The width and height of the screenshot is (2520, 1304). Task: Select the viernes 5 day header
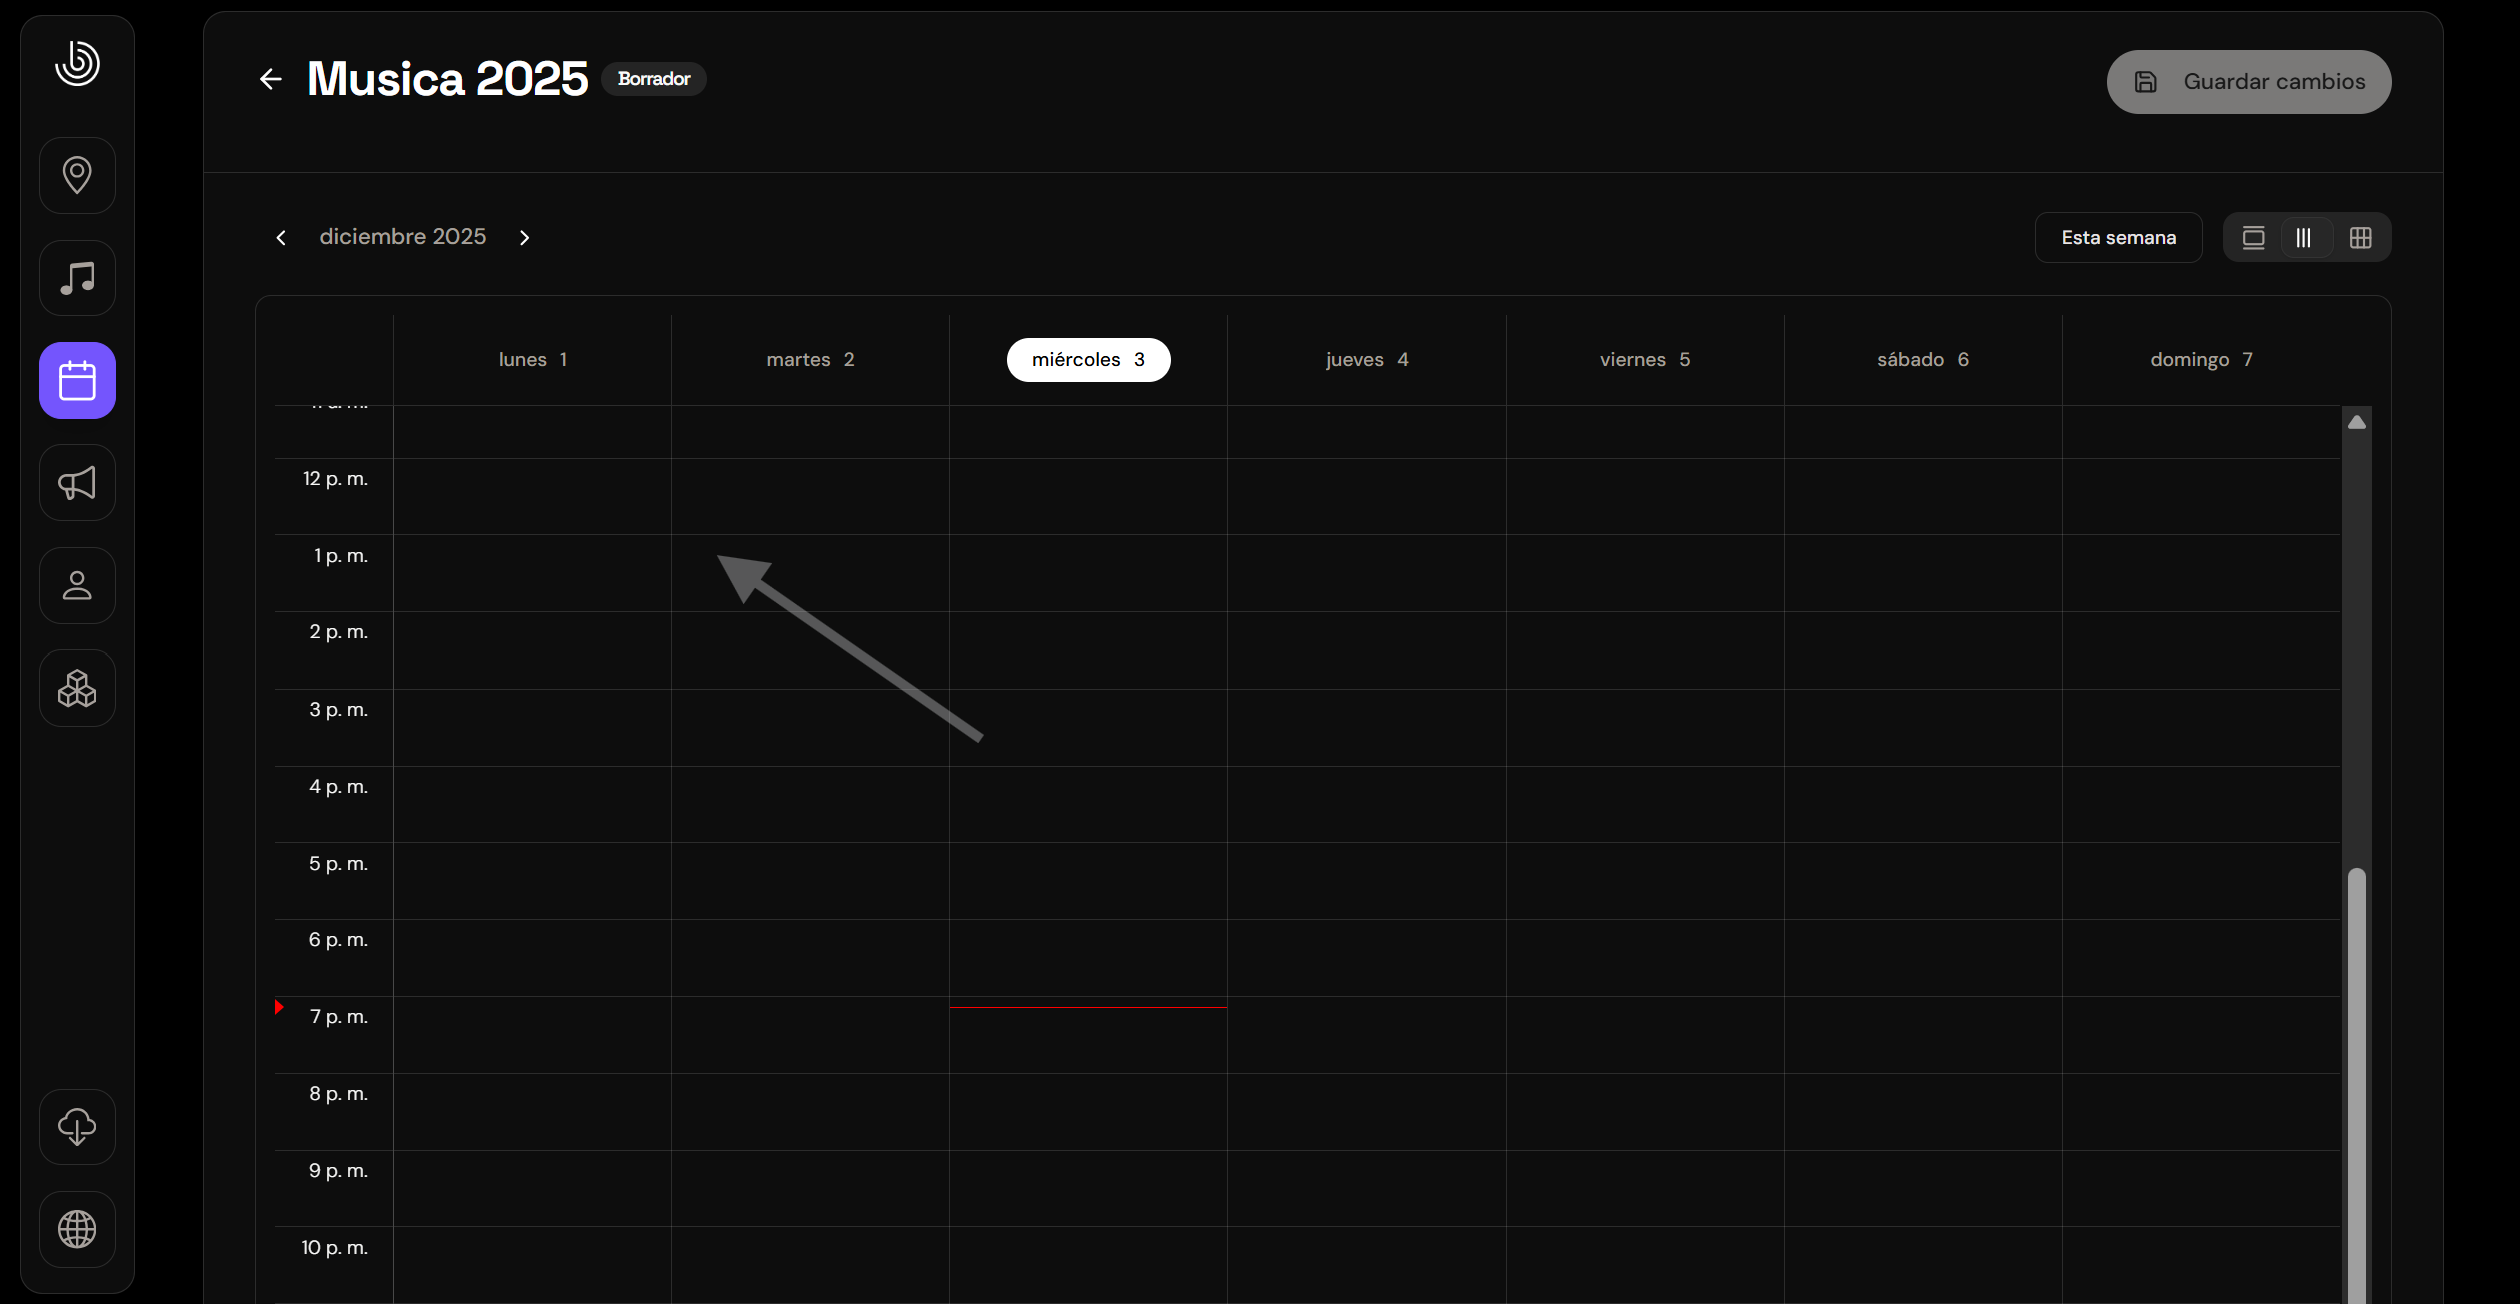[1644, 360]
